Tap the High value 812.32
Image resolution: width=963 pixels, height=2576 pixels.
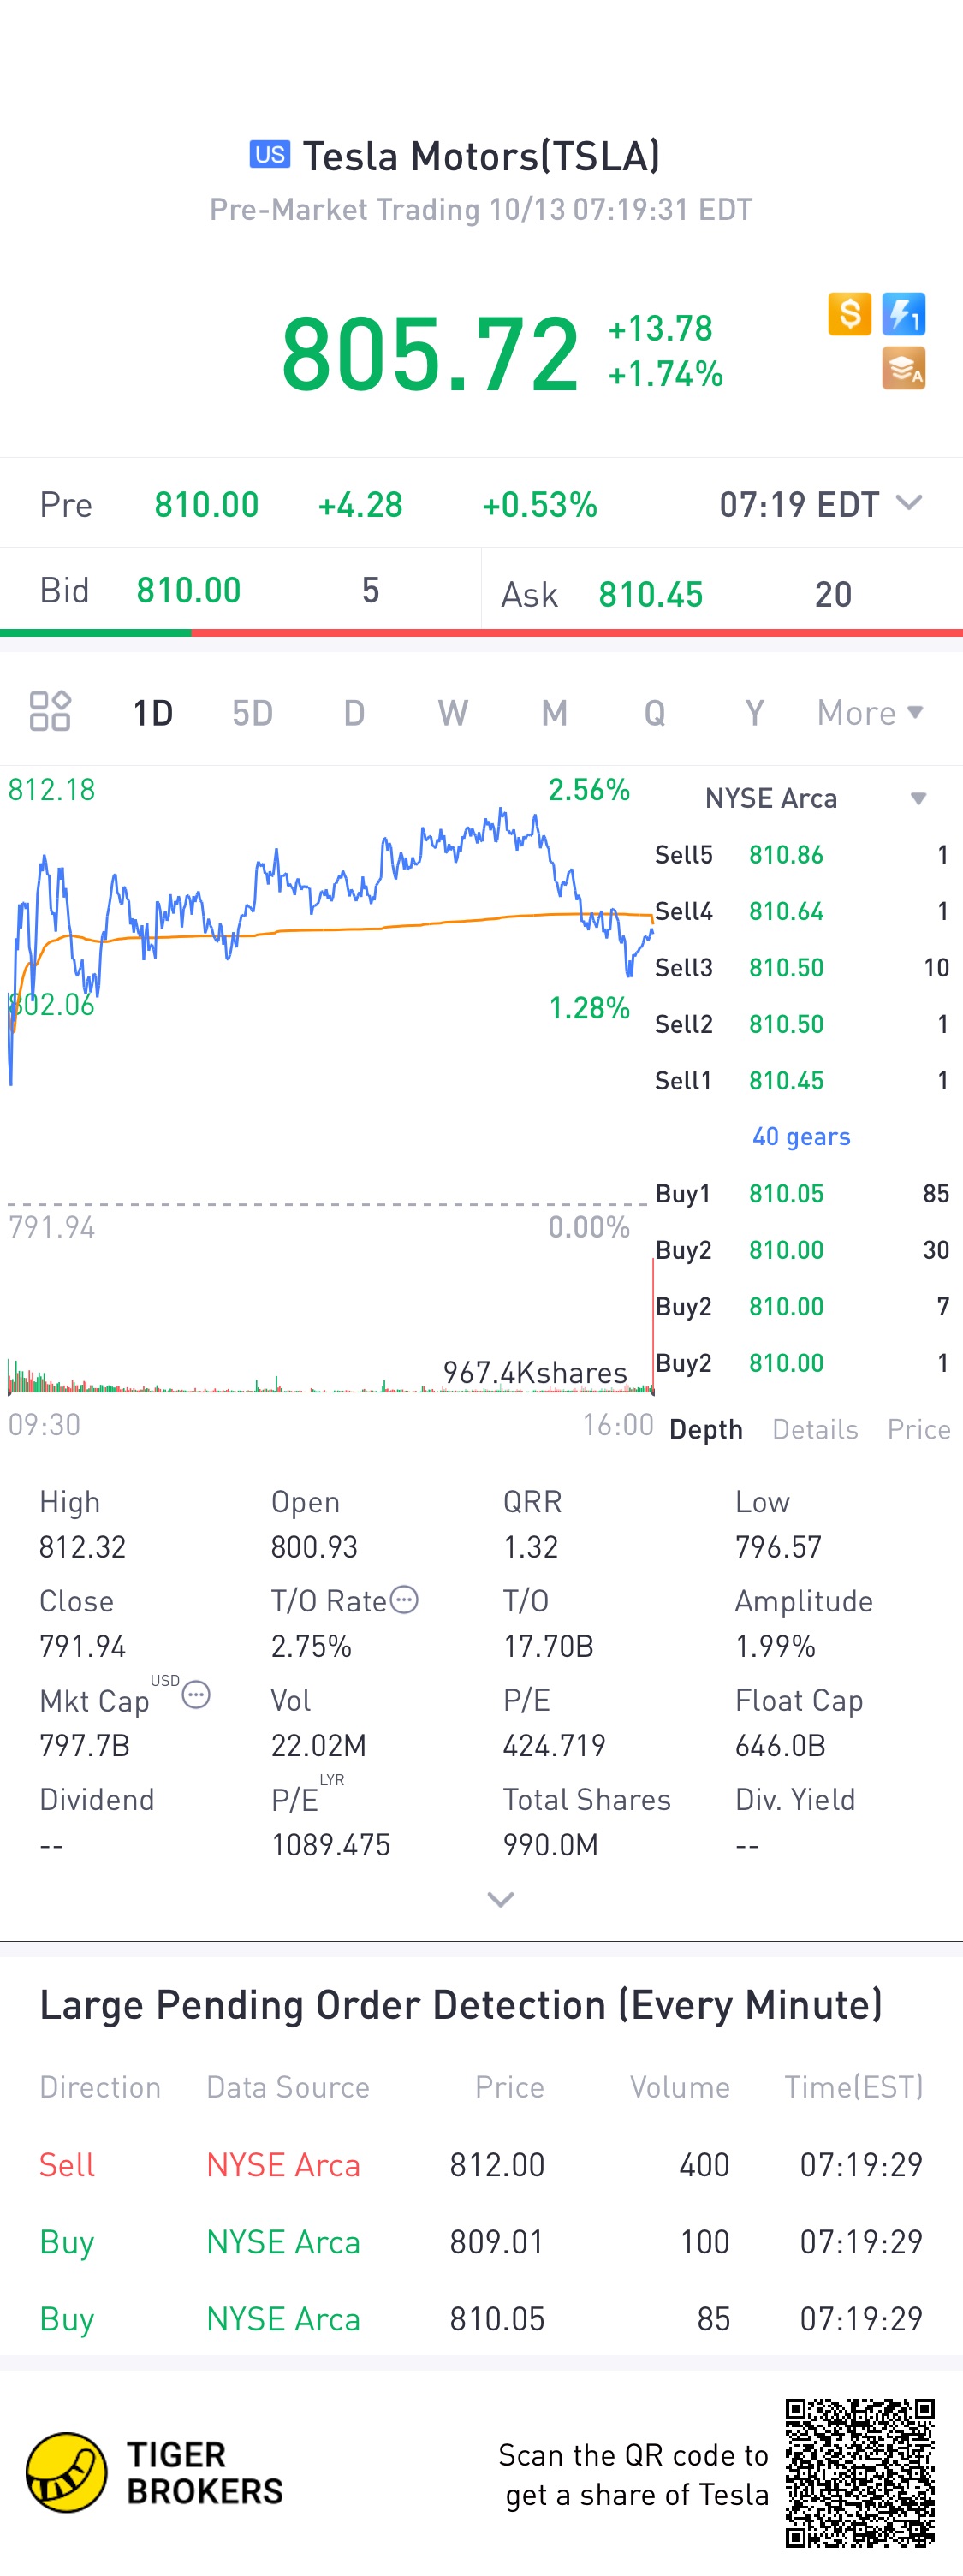[82, 1547]
